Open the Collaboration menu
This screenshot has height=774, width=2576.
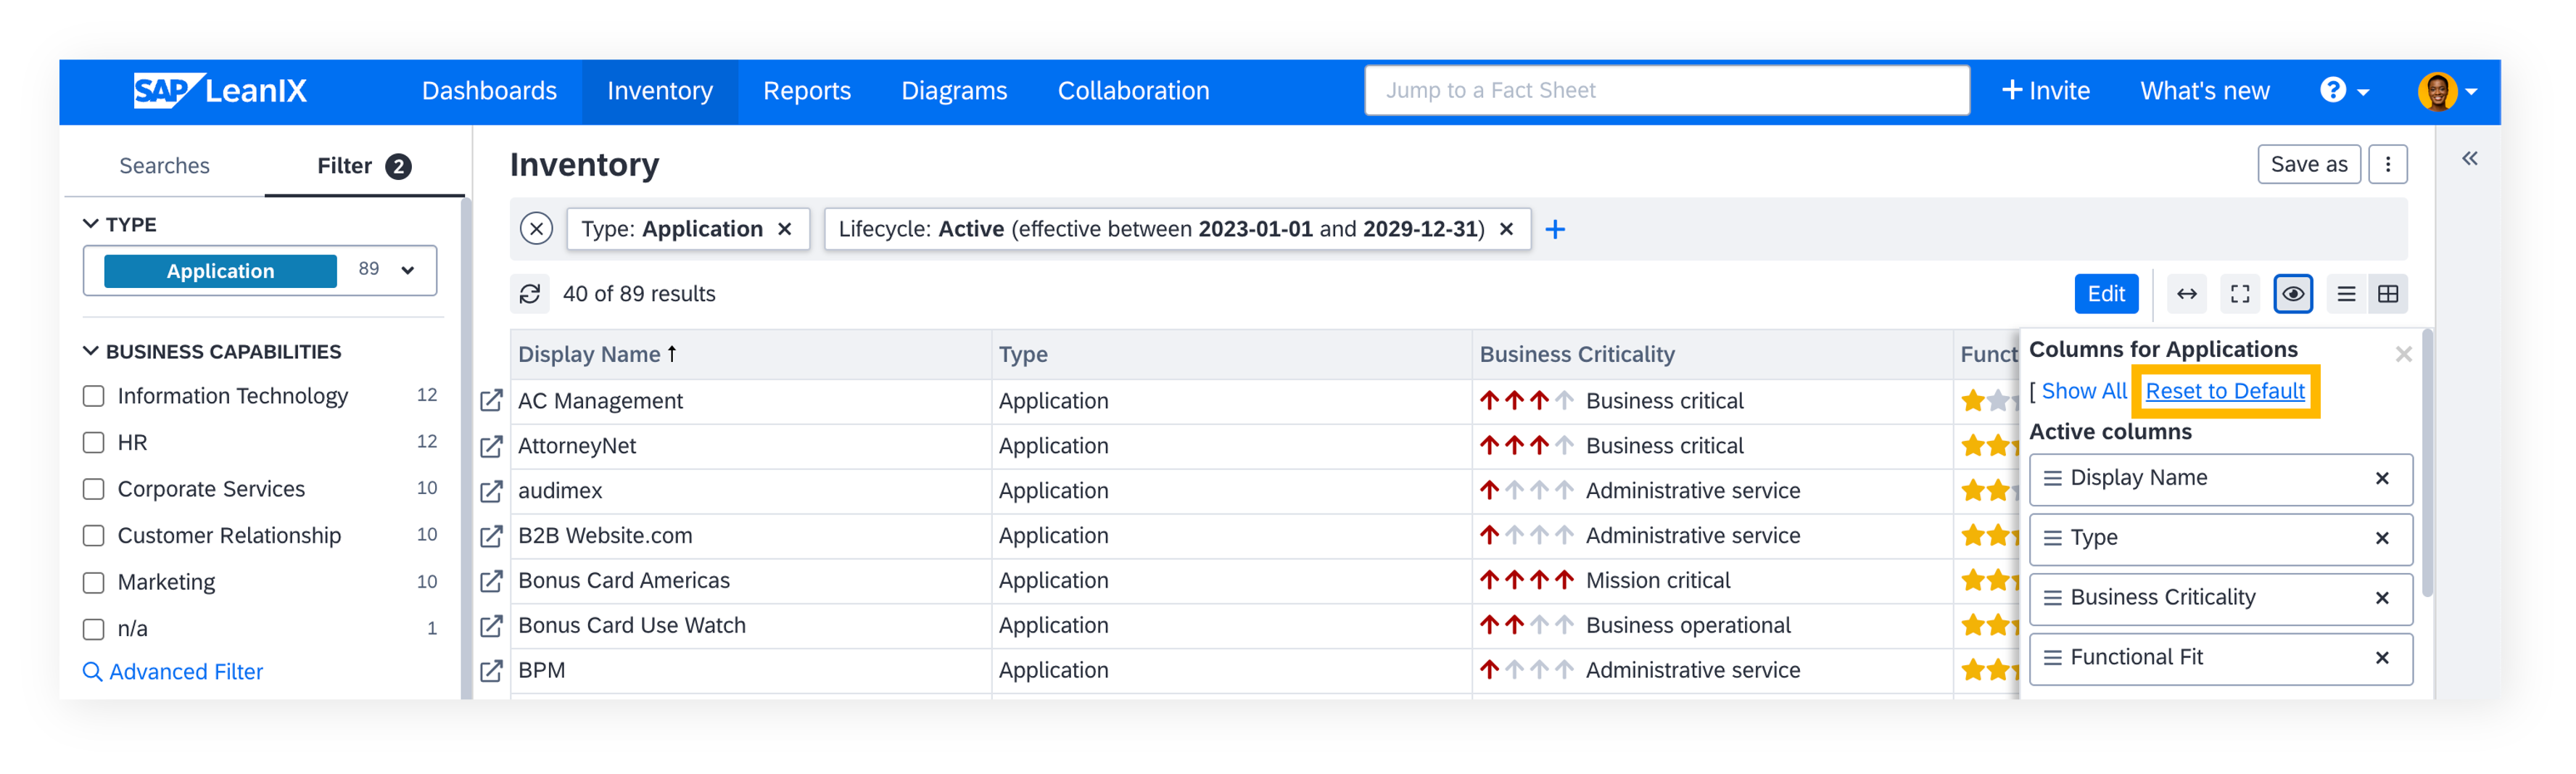[x=1133, y=91]
